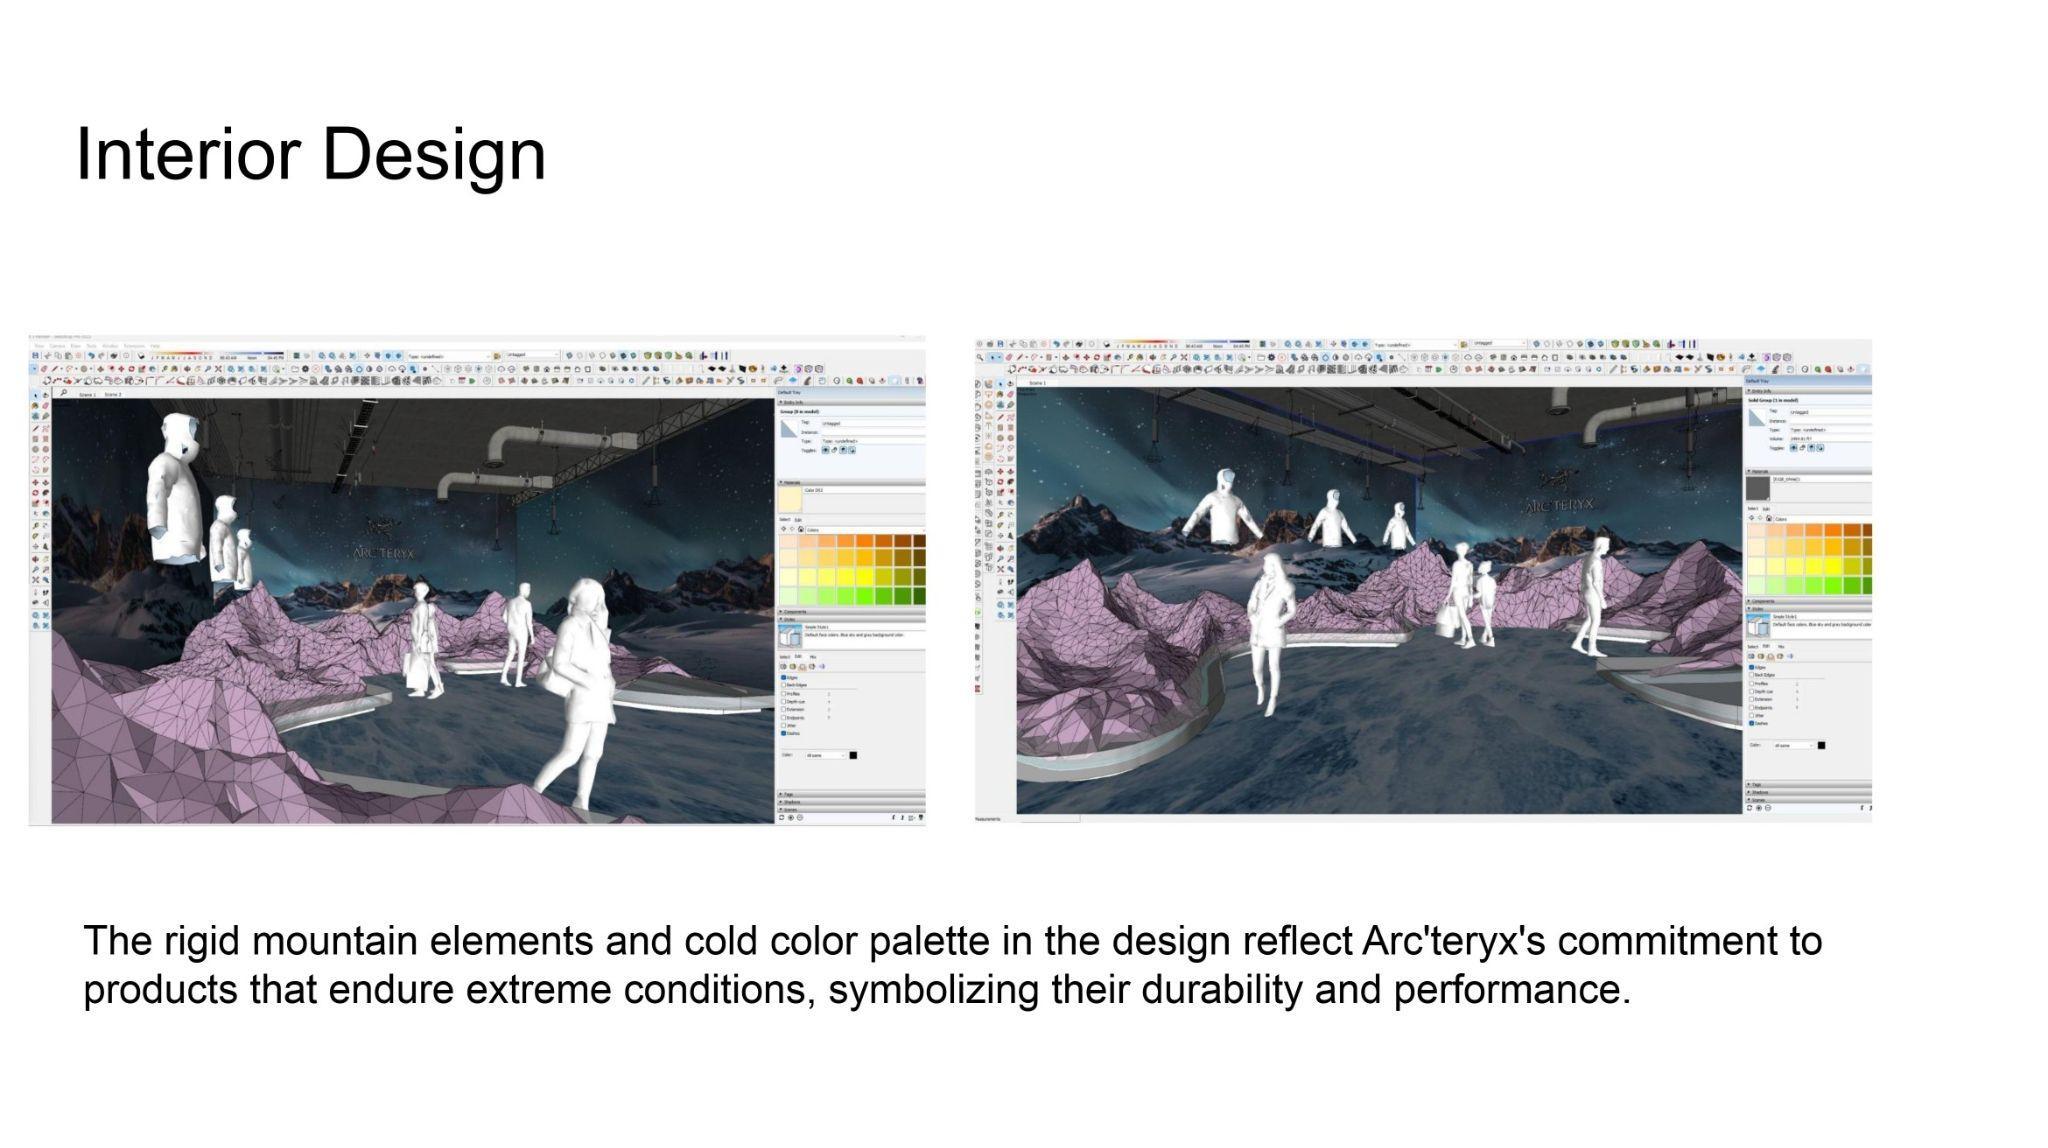
Task: Click the undo arrow in left SketchUp toolbar
Action: click(91, 355)
